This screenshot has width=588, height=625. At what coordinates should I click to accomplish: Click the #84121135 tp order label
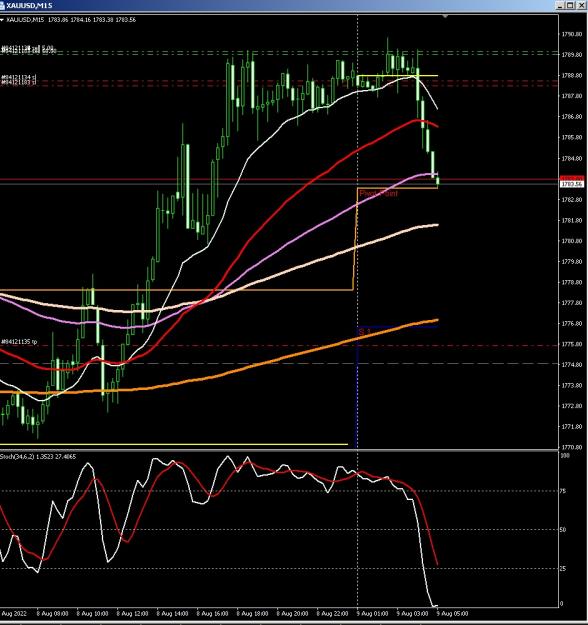(x=19, y=342)
